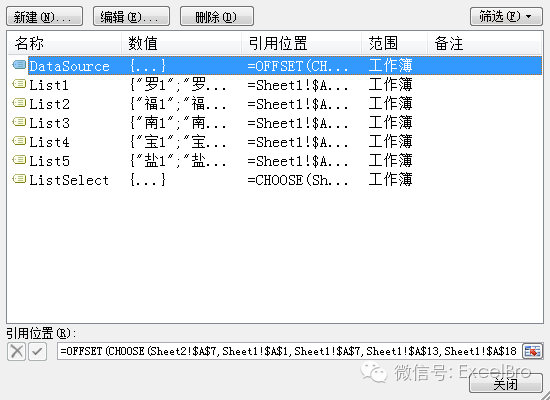Select the ListSelect row
Screen dimensions: 550x400
pyautogui.click(x=275, y=180)
